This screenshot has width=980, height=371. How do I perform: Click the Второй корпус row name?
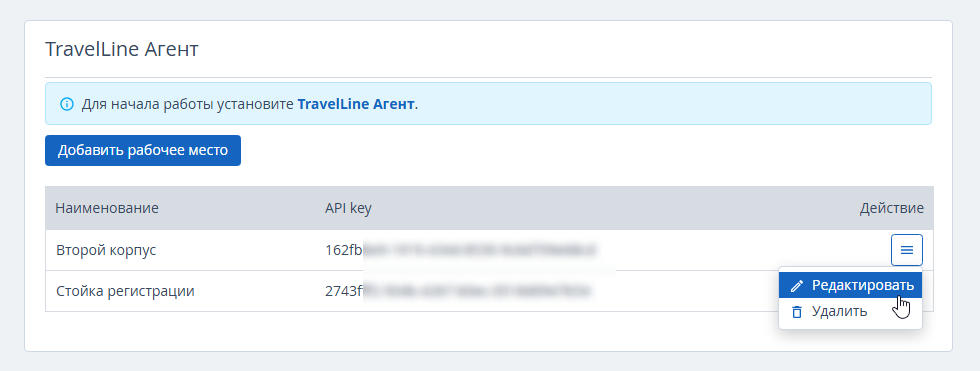[106, 250]
